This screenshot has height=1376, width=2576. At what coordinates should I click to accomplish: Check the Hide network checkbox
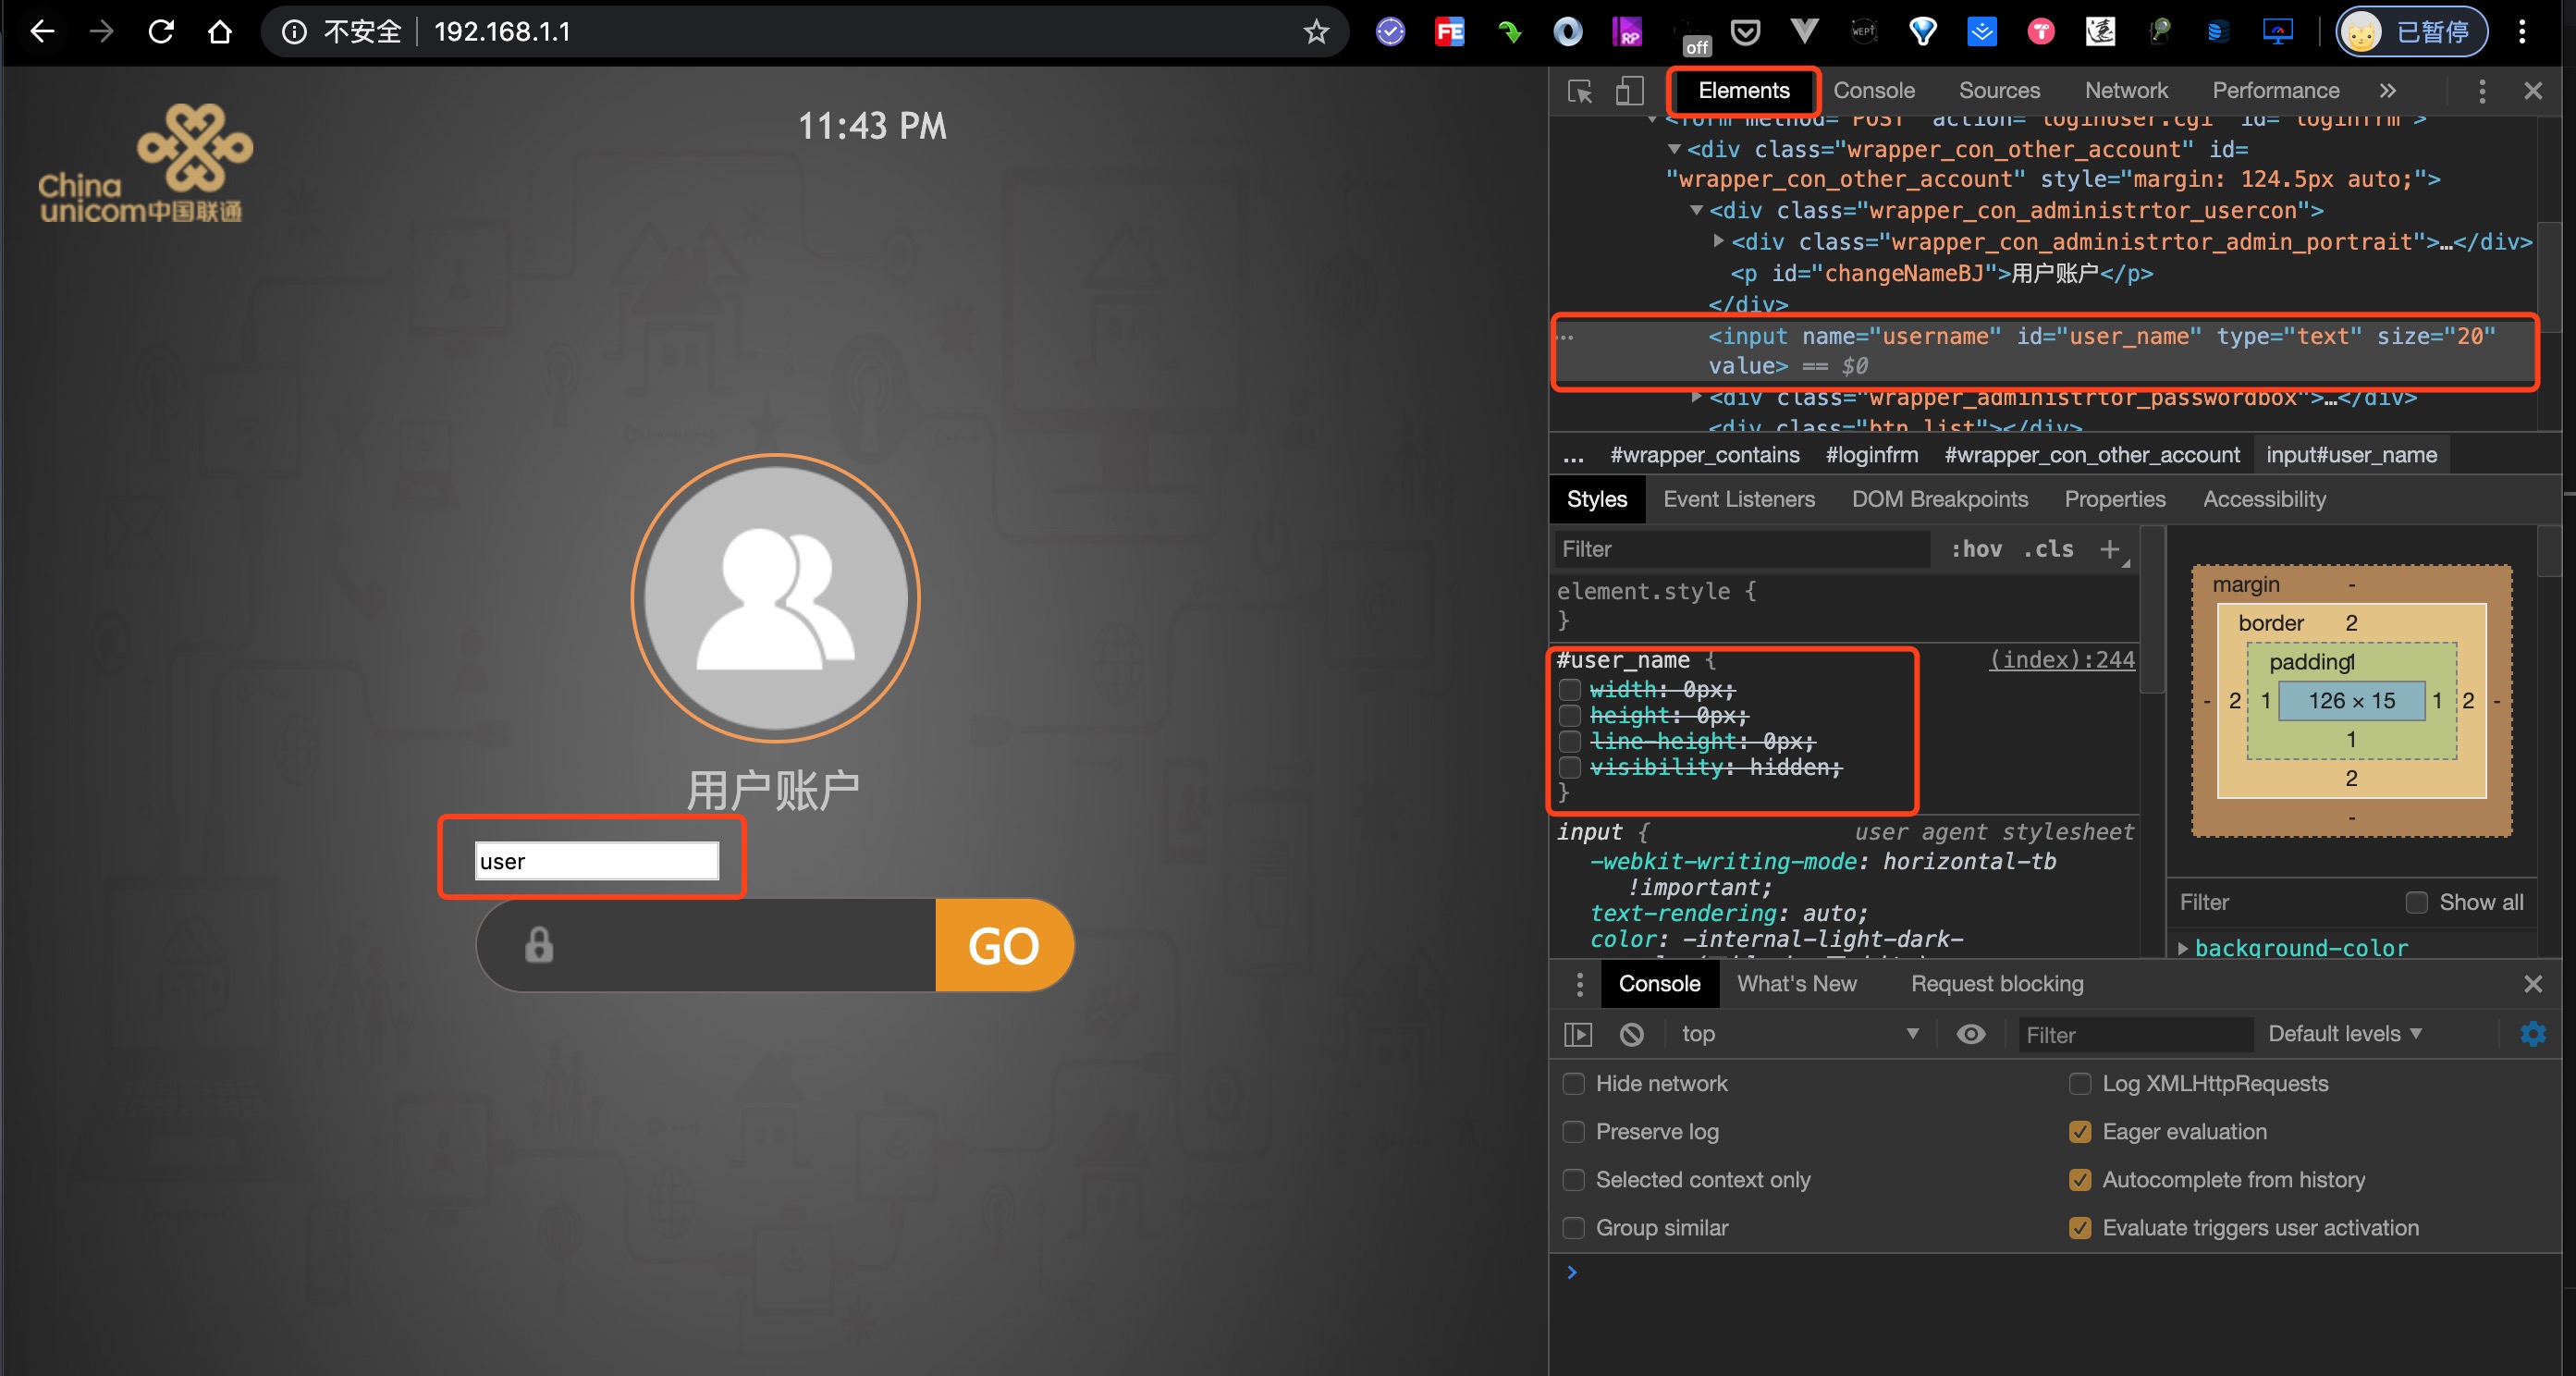[x=1573, y=1084]
